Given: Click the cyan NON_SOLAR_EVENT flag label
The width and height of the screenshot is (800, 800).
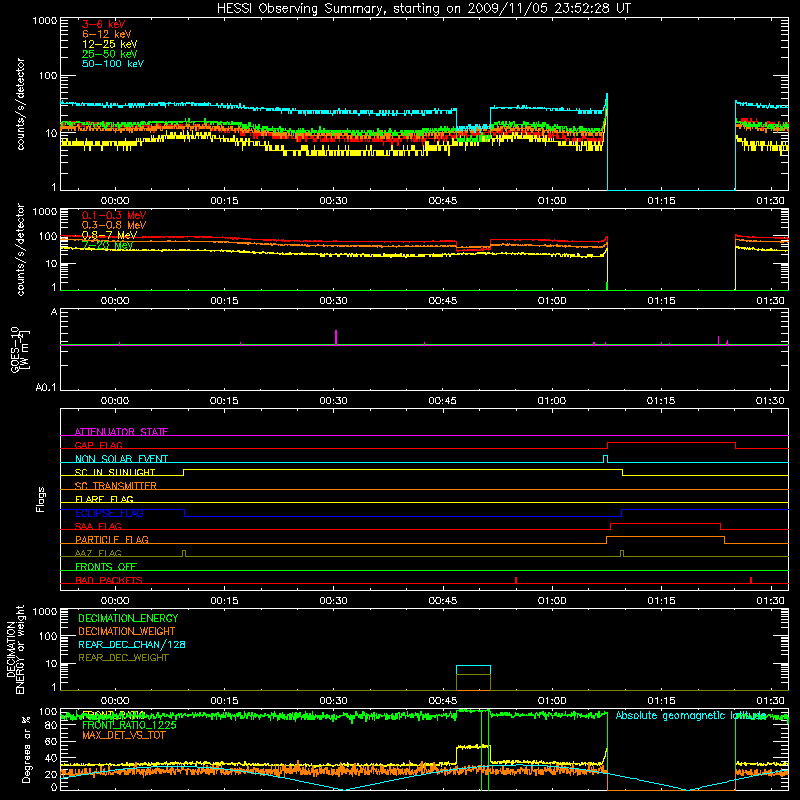Looking at the screenshot, I should (x=121, y=459).
